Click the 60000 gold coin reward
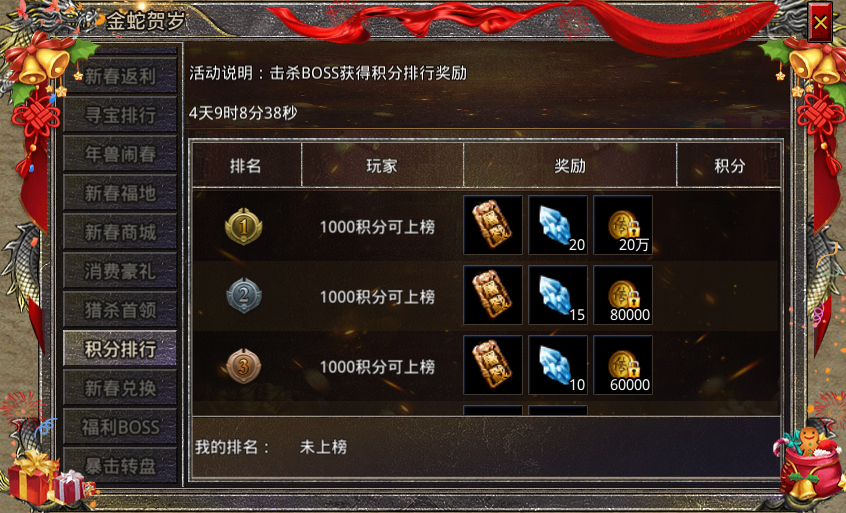846x513 pixels. [x=623, y=365]
